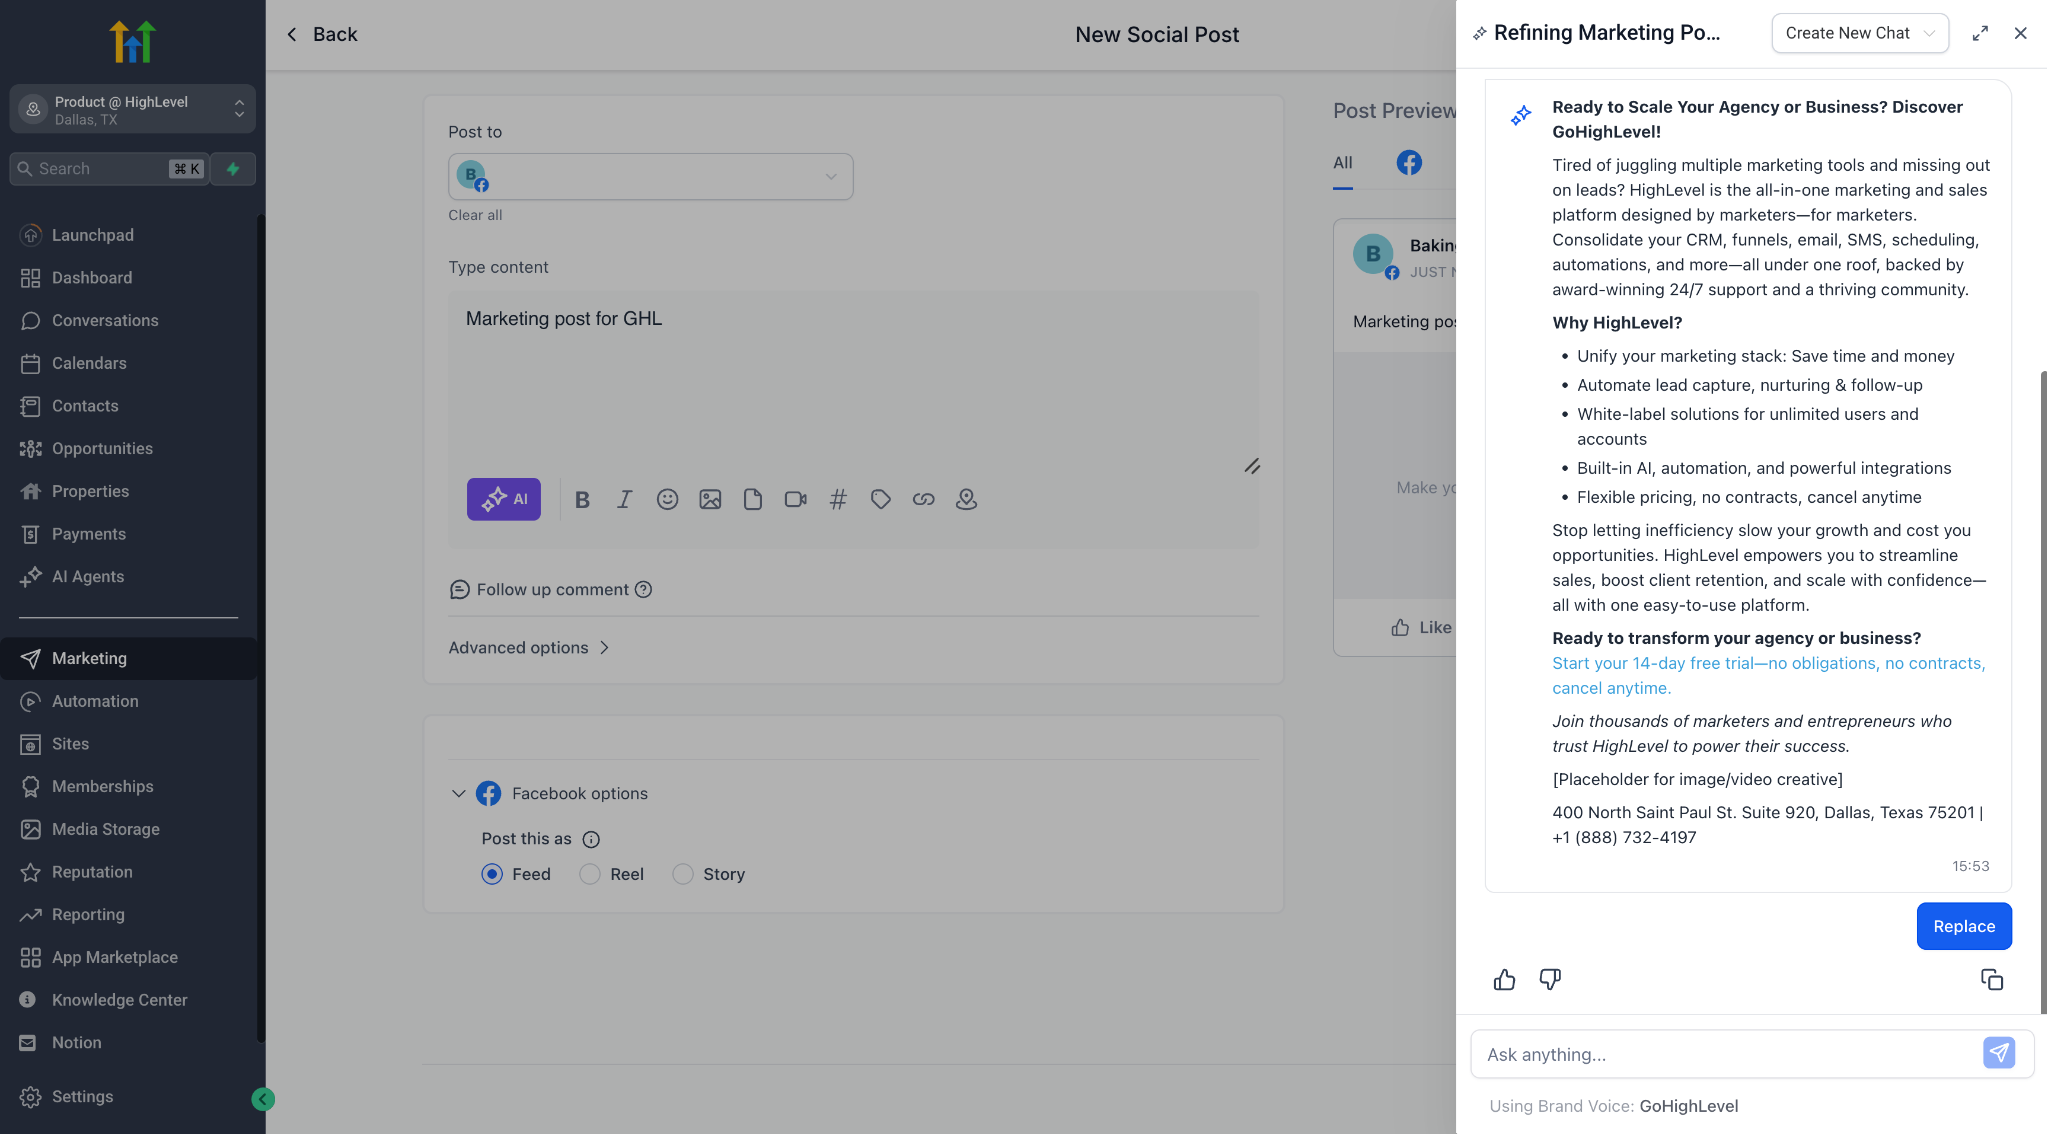Click the Replace button
This screenshot has height=1134, width=2047.
[1963, 926]
